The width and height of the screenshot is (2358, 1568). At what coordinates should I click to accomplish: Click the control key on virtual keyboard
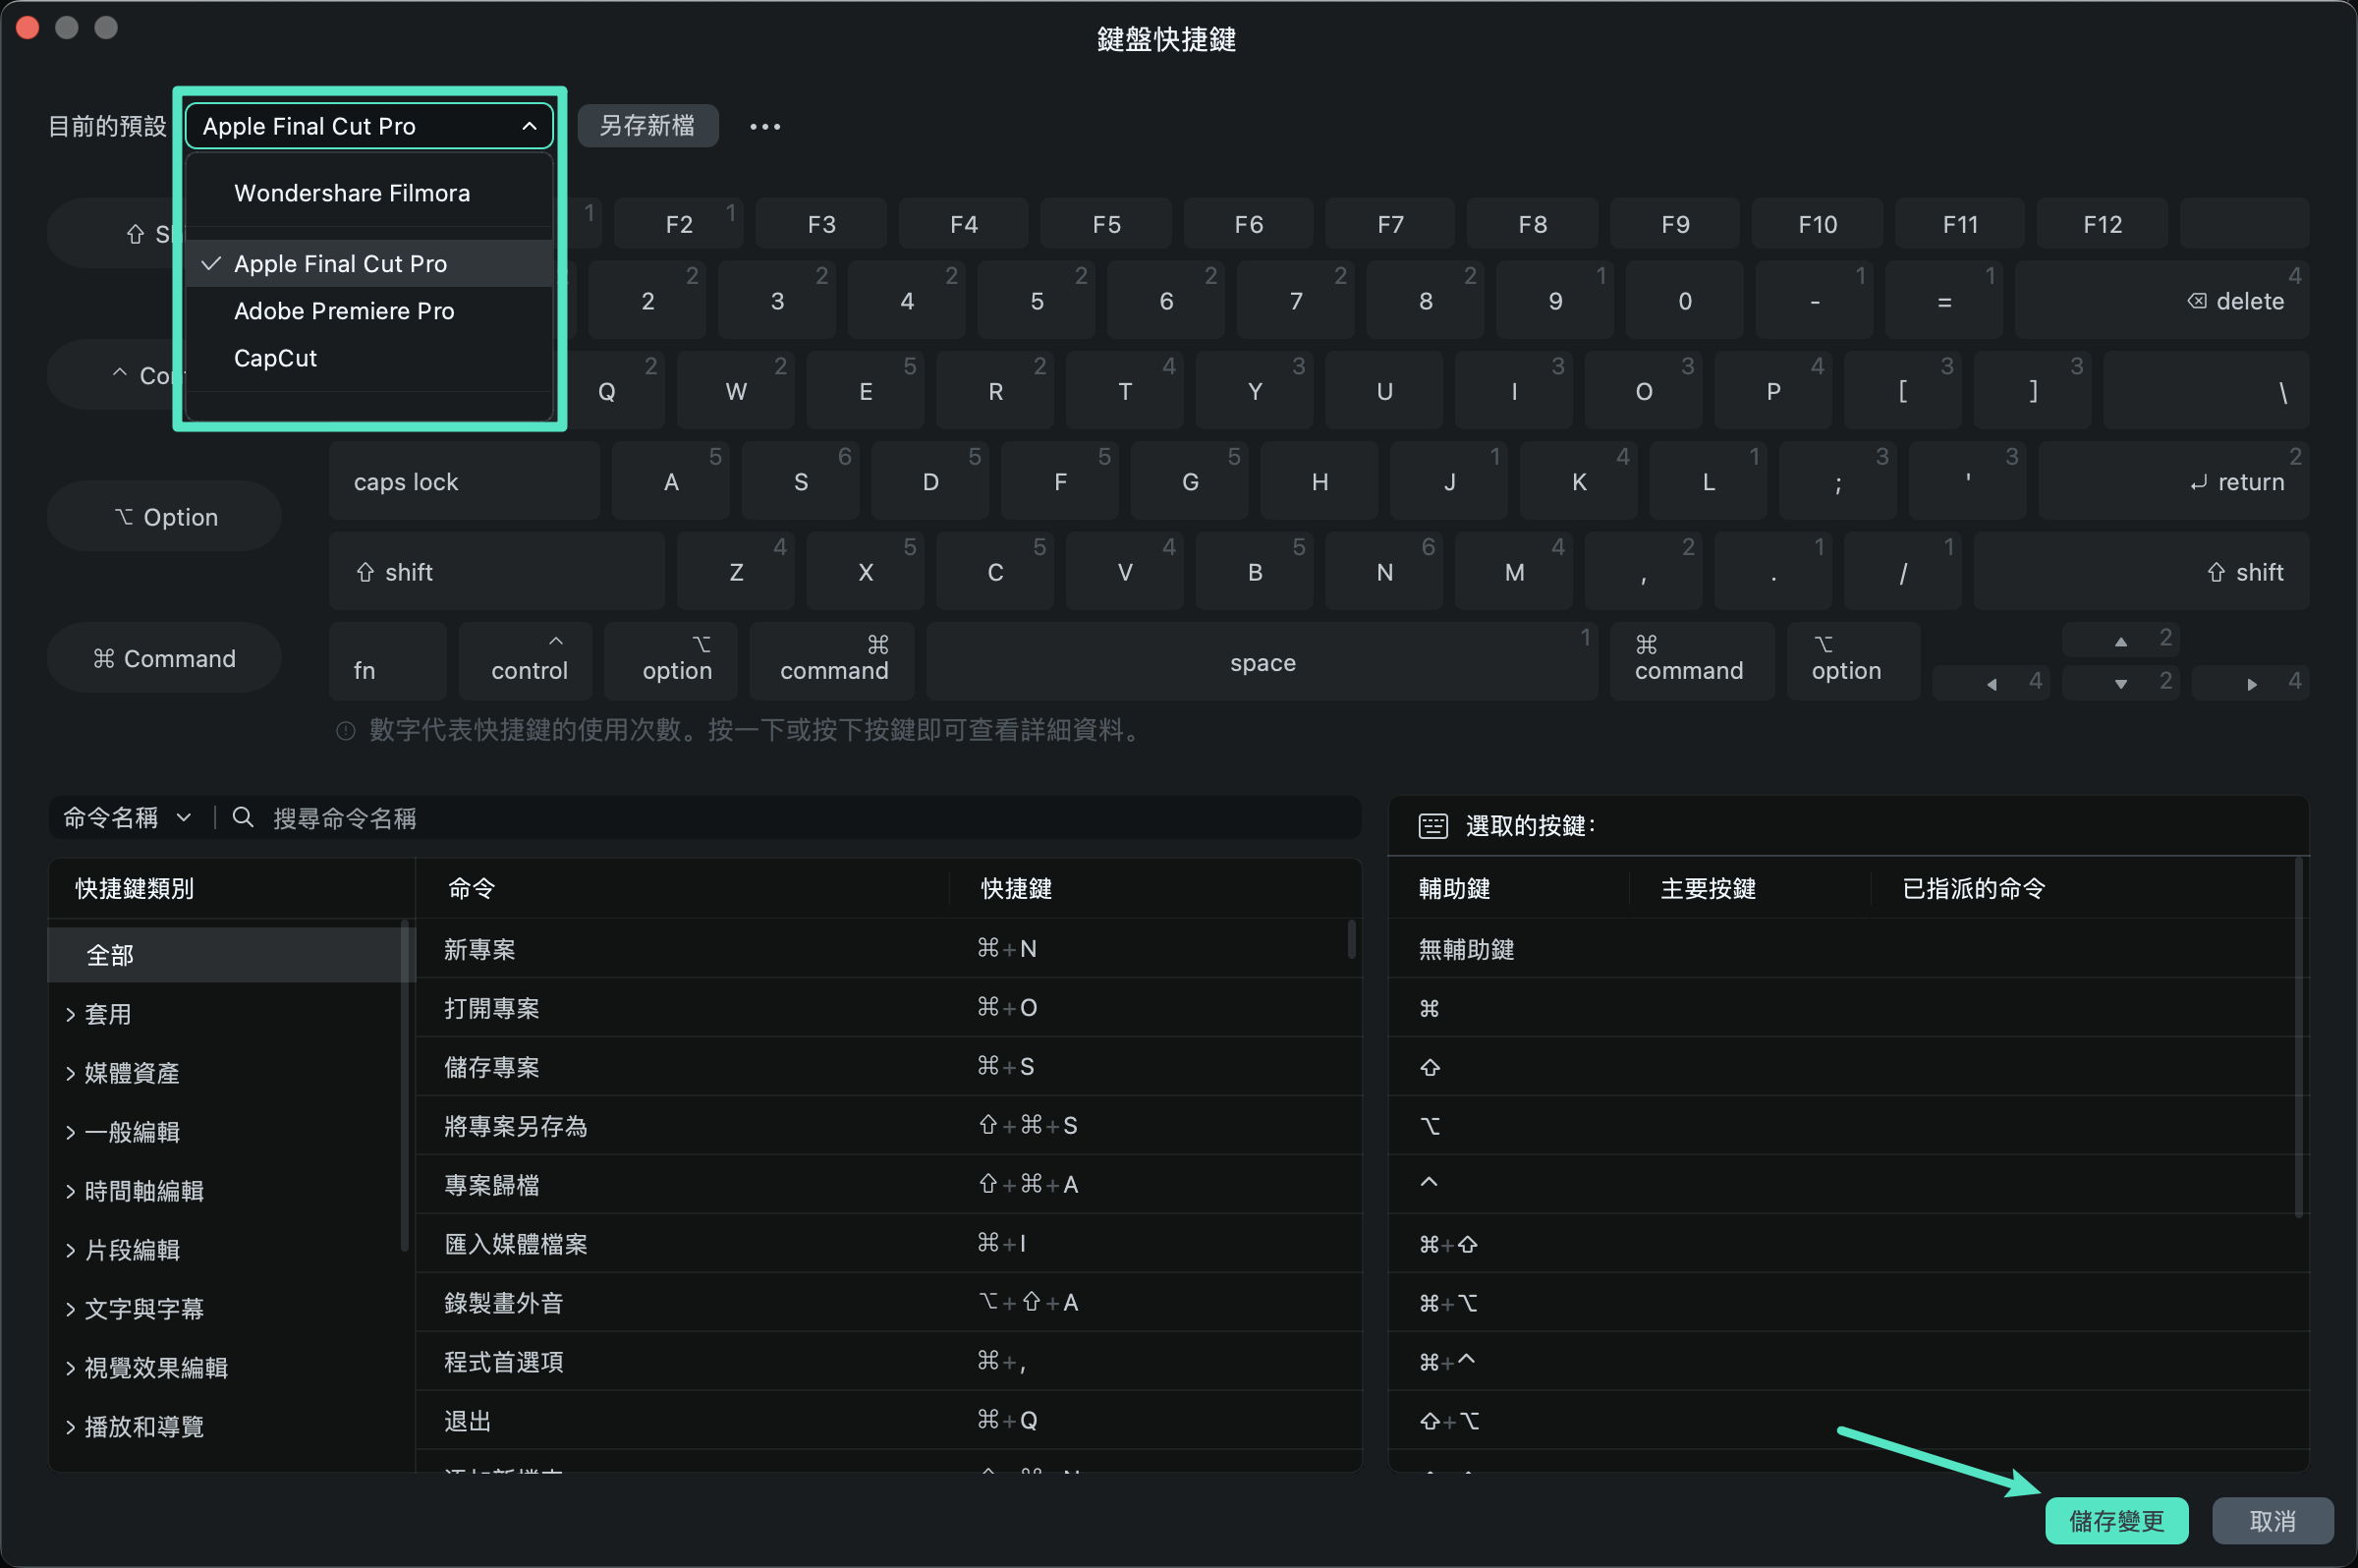point(526,661)
